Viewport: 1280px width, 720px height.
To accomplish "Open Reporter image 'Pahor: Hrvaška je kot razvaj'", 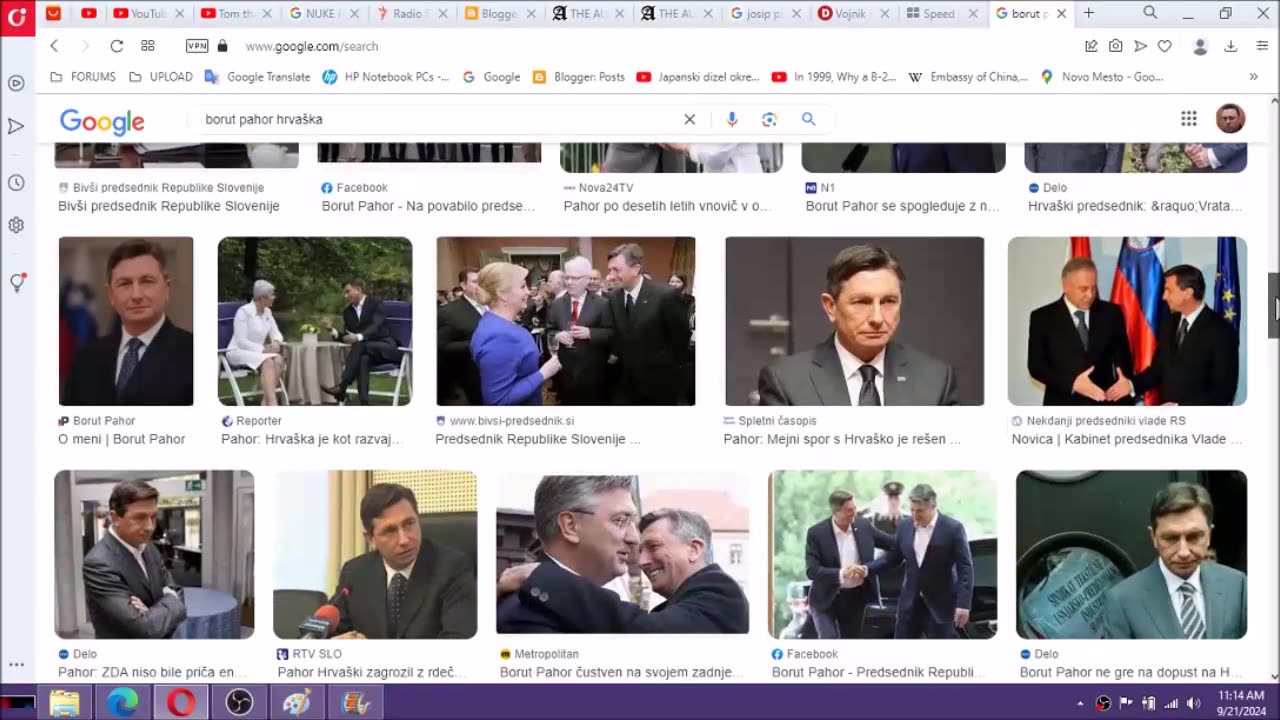I will point(315,321).
